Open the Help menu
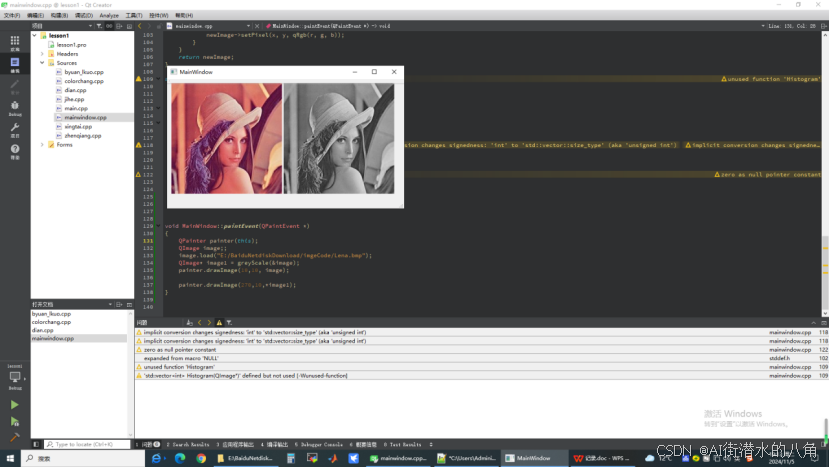 click(184, 15)
